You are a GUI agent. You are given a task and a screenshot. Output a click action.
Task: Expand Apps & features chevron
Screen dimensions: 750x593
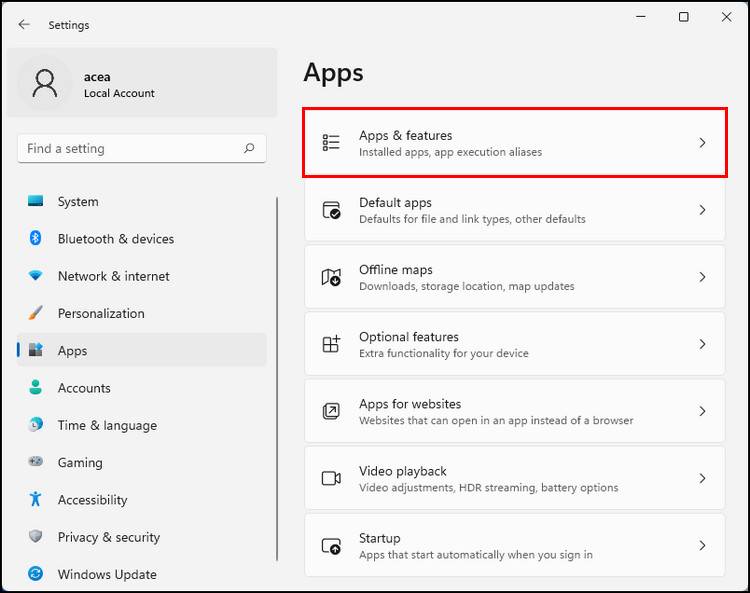click(x=702, y=143)
